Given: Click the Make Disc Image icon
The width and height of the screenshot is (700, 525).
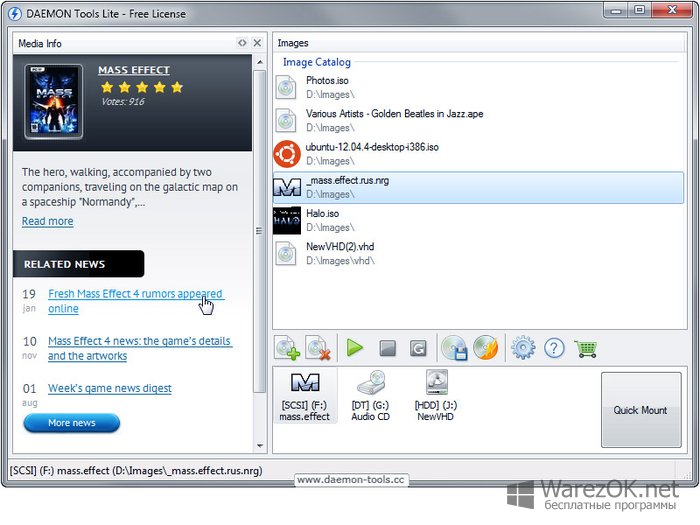Looking at the screenshot, I should 454,348.
